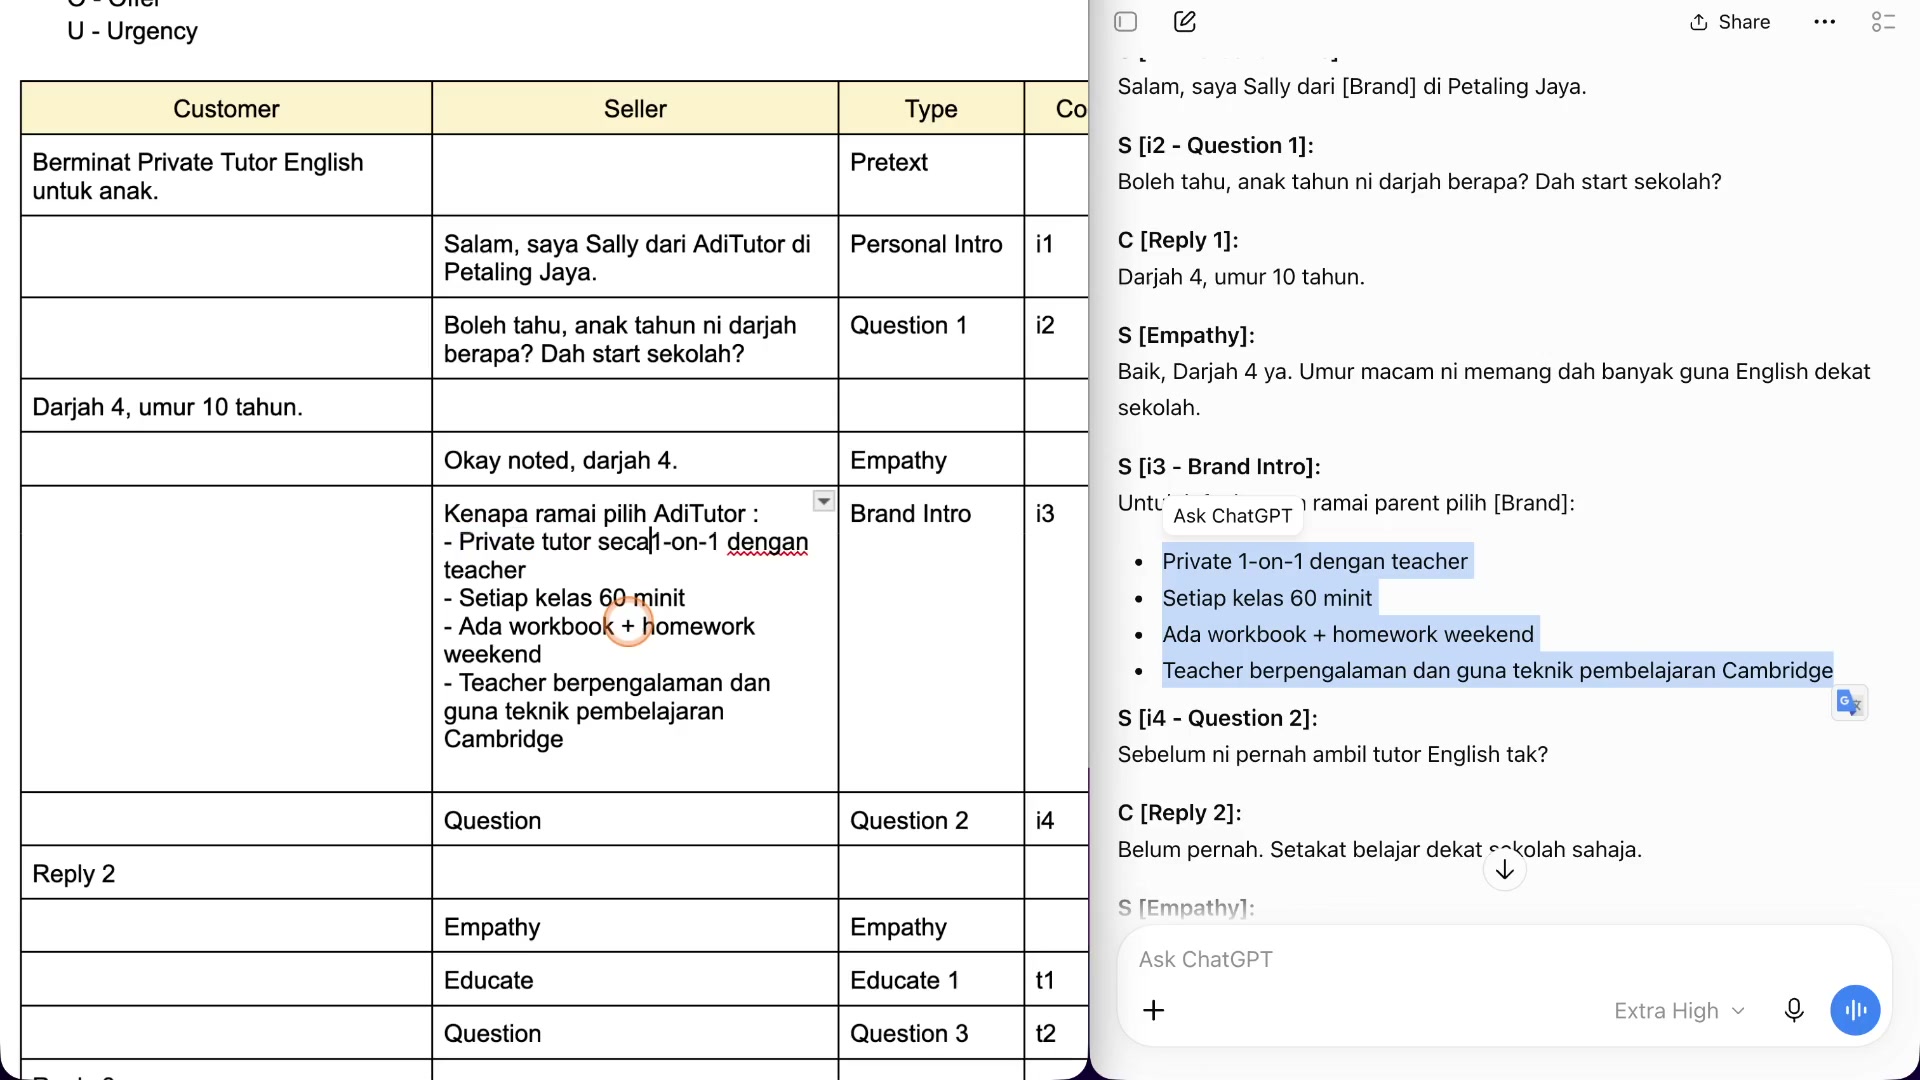The width and height of the screenshot is (1920, 1080).
Task: Click the 'Educate' seller cell
Action: click(x=635, y=980)
